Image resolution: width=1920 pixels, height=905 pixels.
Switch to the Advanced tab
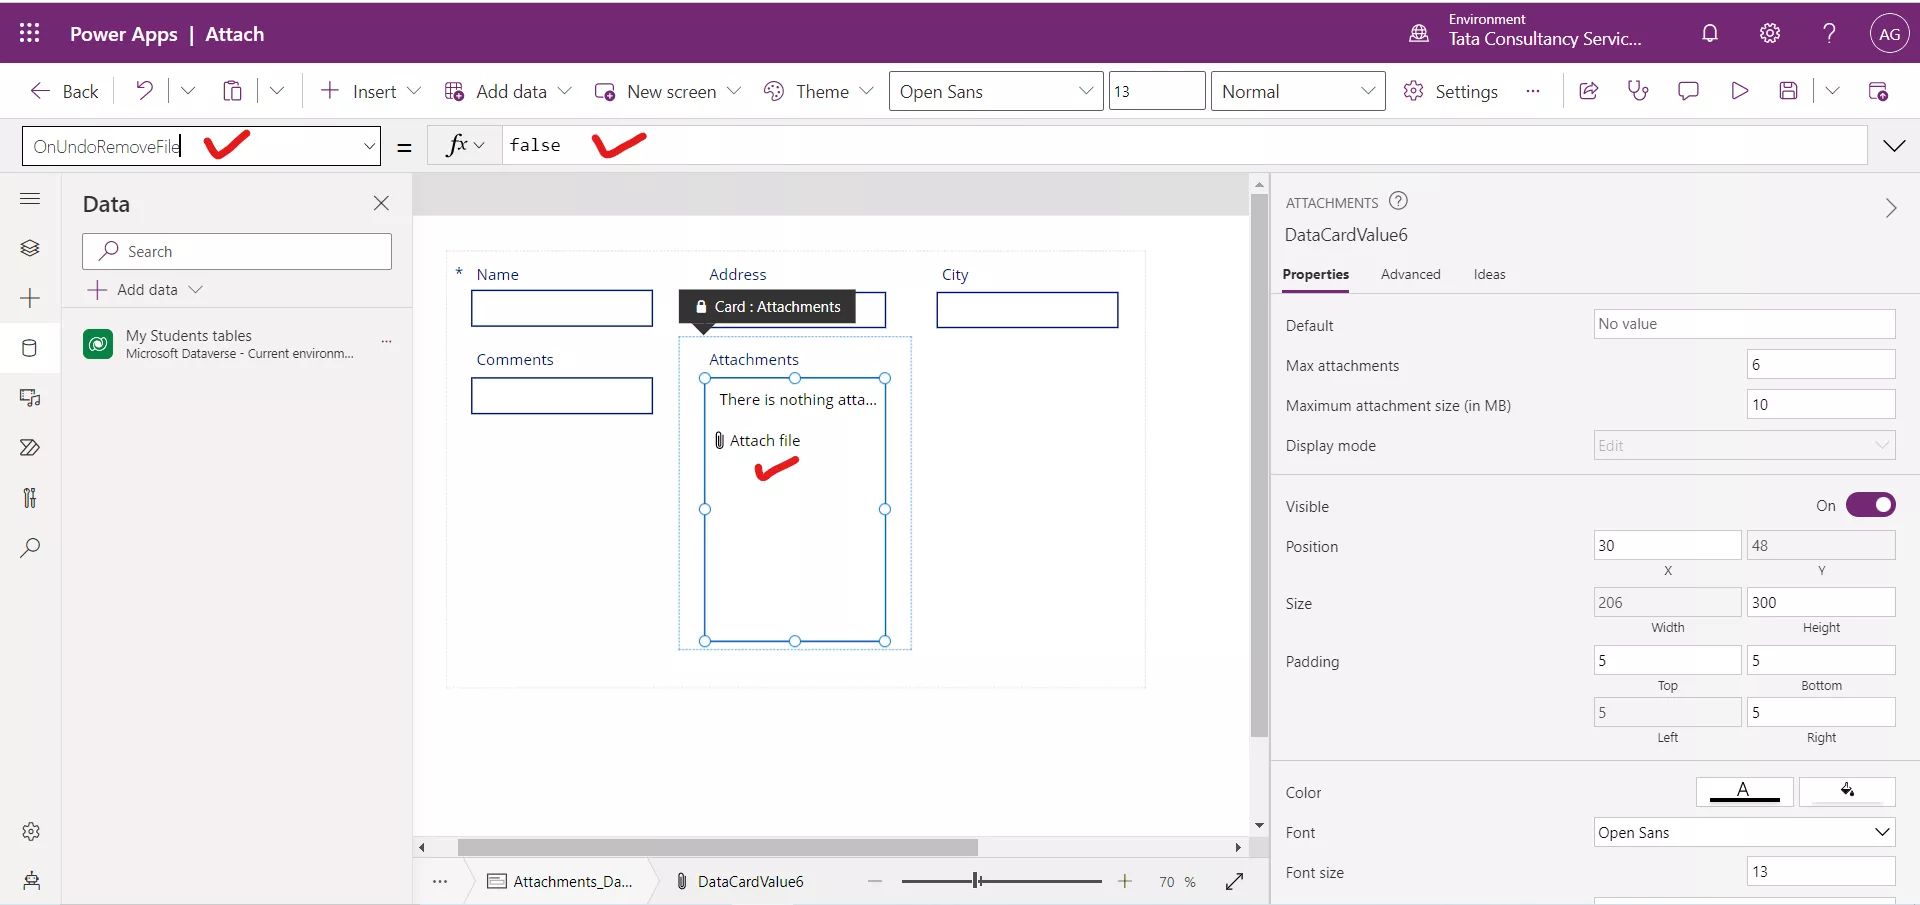click(1410, 274)
